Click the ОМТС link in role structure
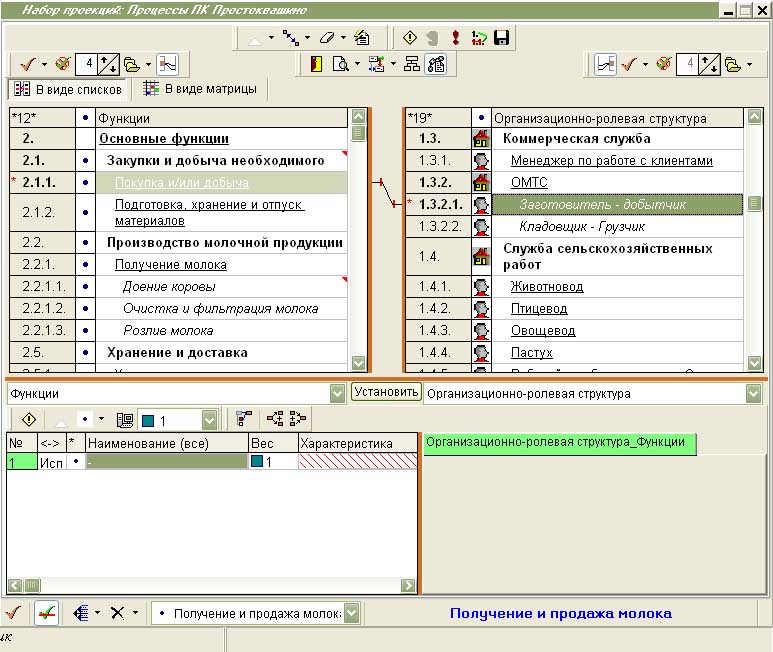 pyautogui.click(x=529, y=182)
